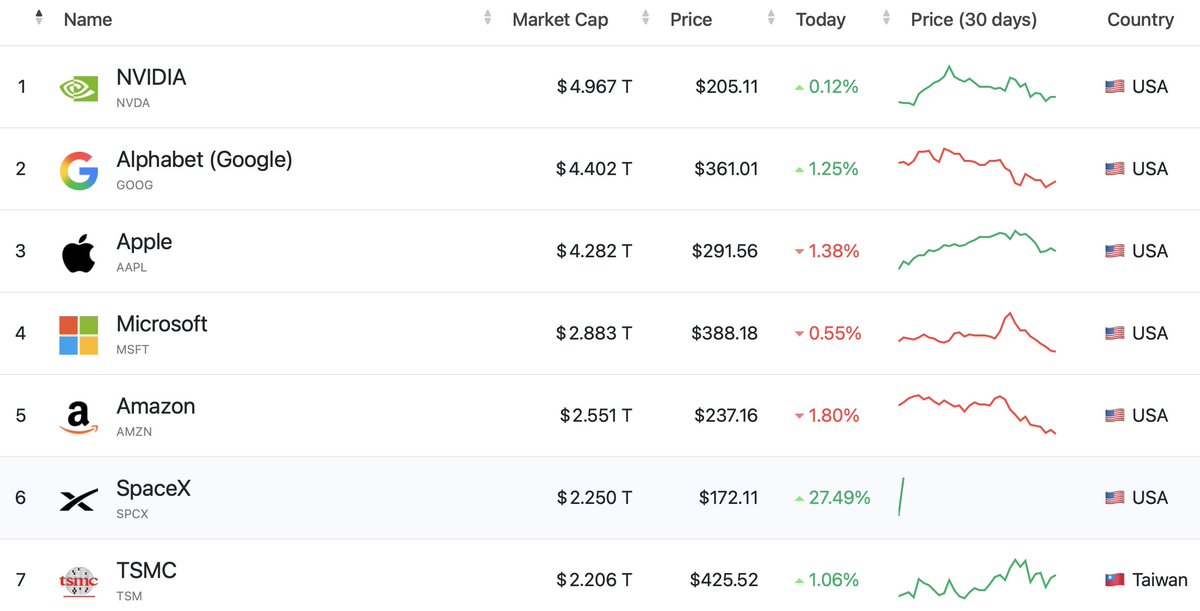View Amazon's 30-day price chart
Screen dimensions: 1200x611
(977, 414)
